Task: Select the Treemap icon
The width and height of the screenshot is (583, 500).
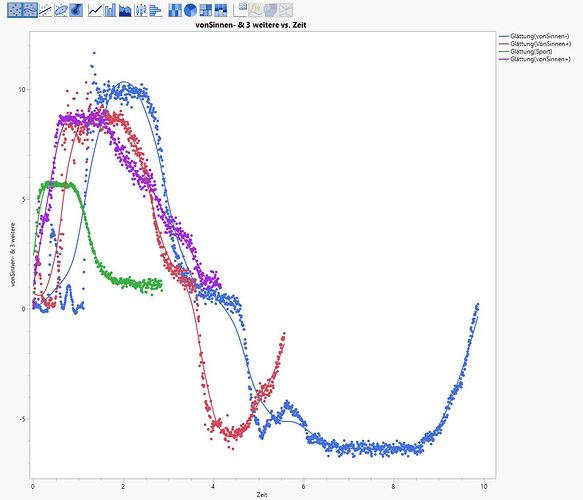Action: [205, 10]
